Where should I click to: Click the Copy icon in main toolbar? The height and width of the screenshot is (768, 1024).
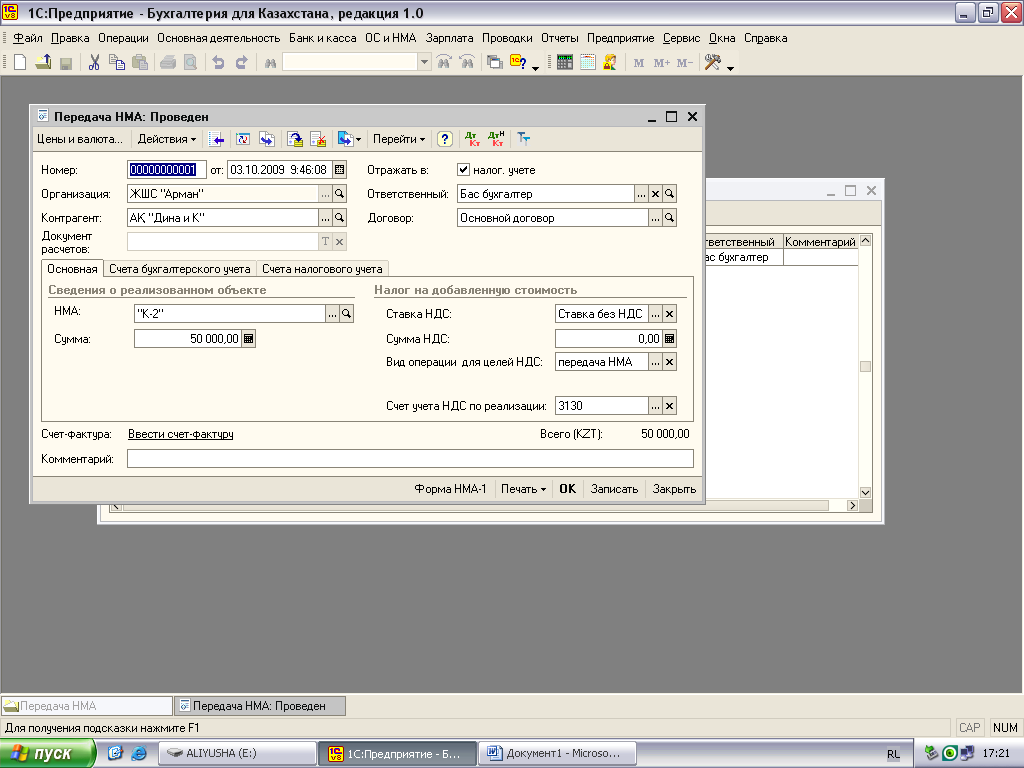[x=117, y=63]
